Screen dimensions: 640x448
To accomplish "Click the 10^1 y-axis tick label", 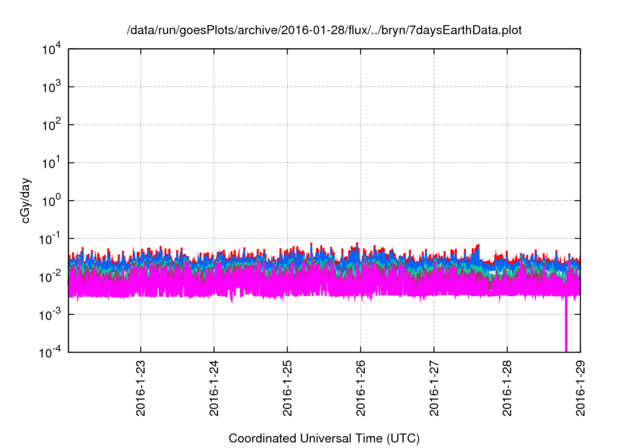I will 51,163.
